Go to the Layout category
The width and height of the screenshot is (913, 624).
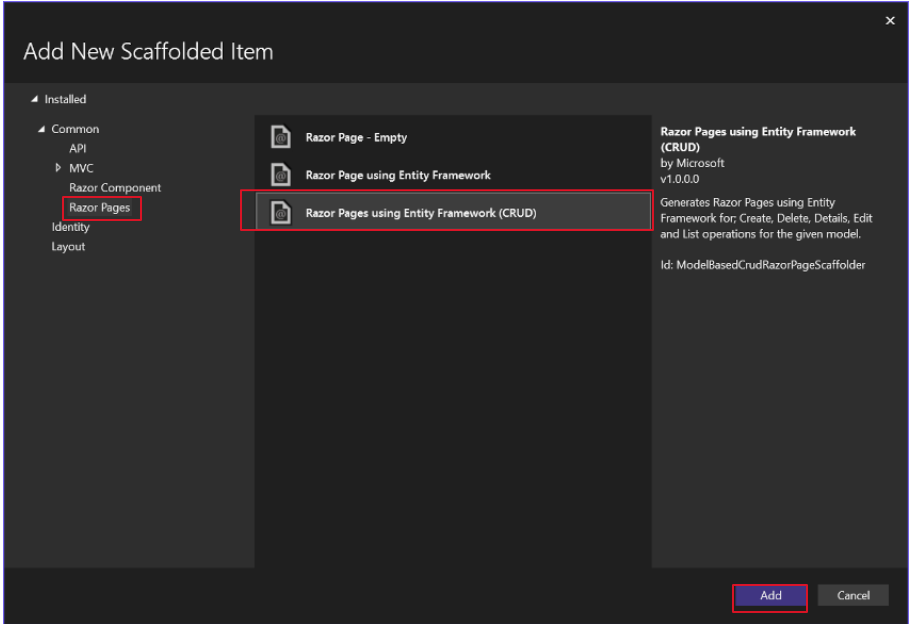point(68,247)
